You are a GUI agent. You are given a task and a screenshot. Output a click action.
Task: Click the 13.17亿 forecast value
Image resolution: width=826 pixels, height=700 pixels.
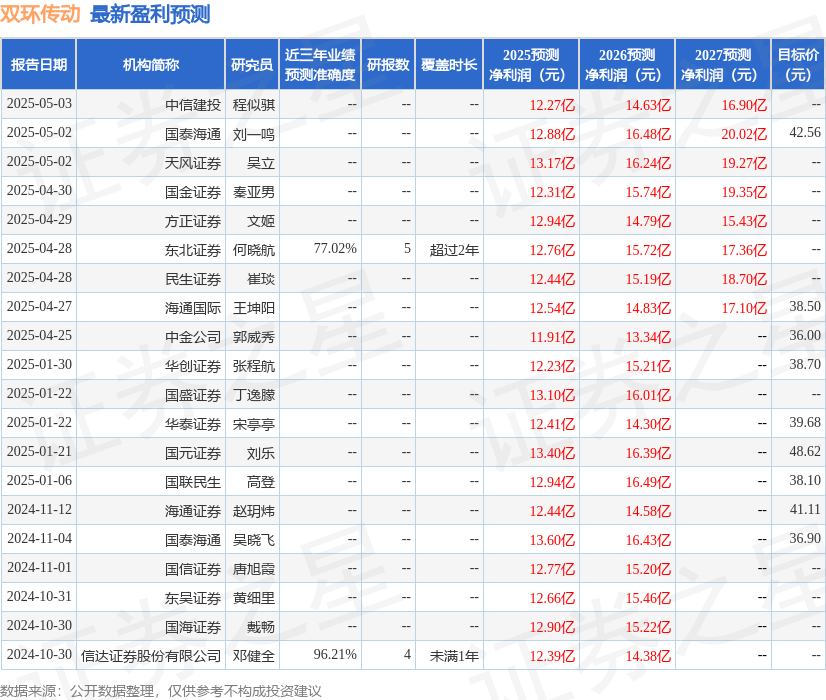point(552,163)
